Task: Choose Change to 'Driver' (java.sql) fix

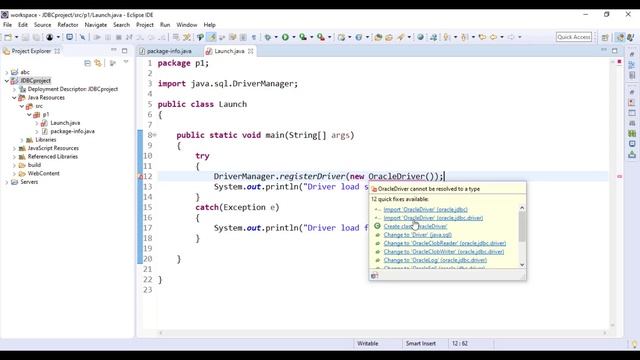Action: (418, 235)
